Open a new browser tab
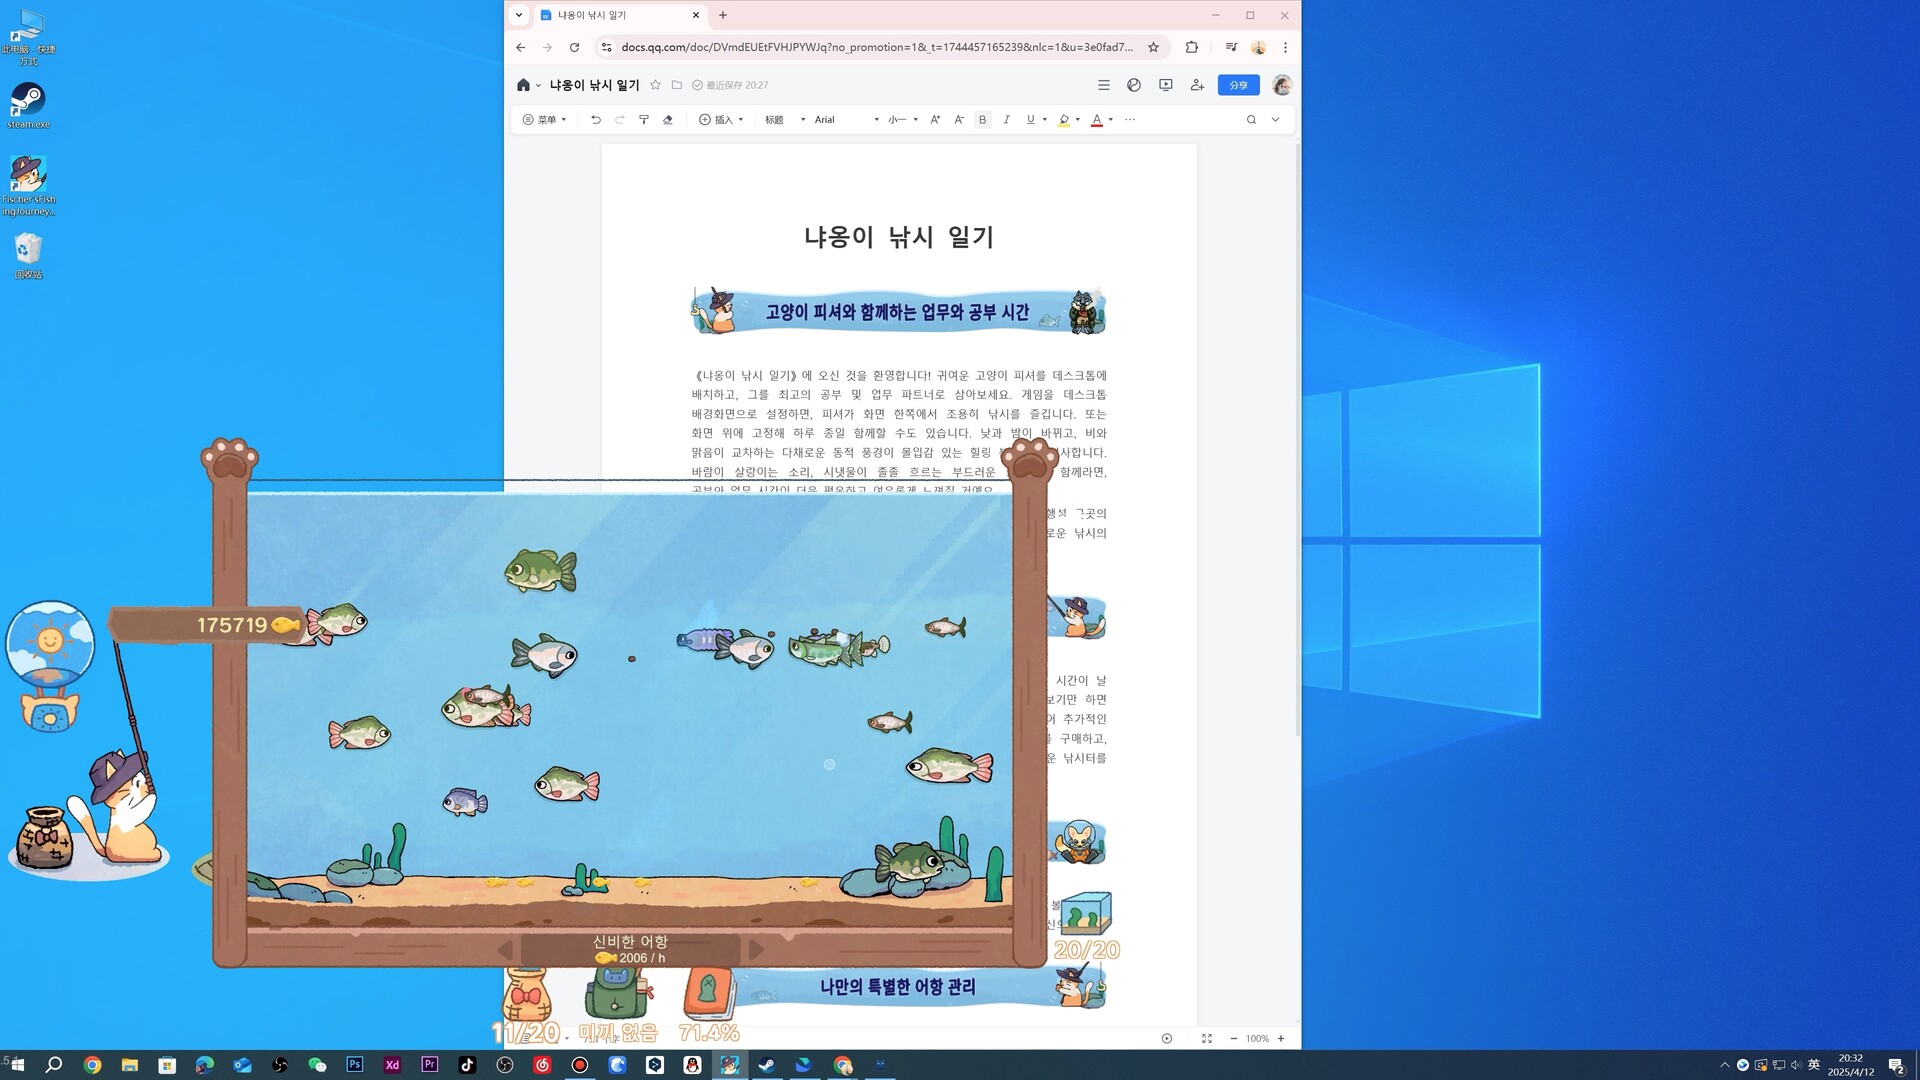 pyautogui.click(x=723, y=15)
